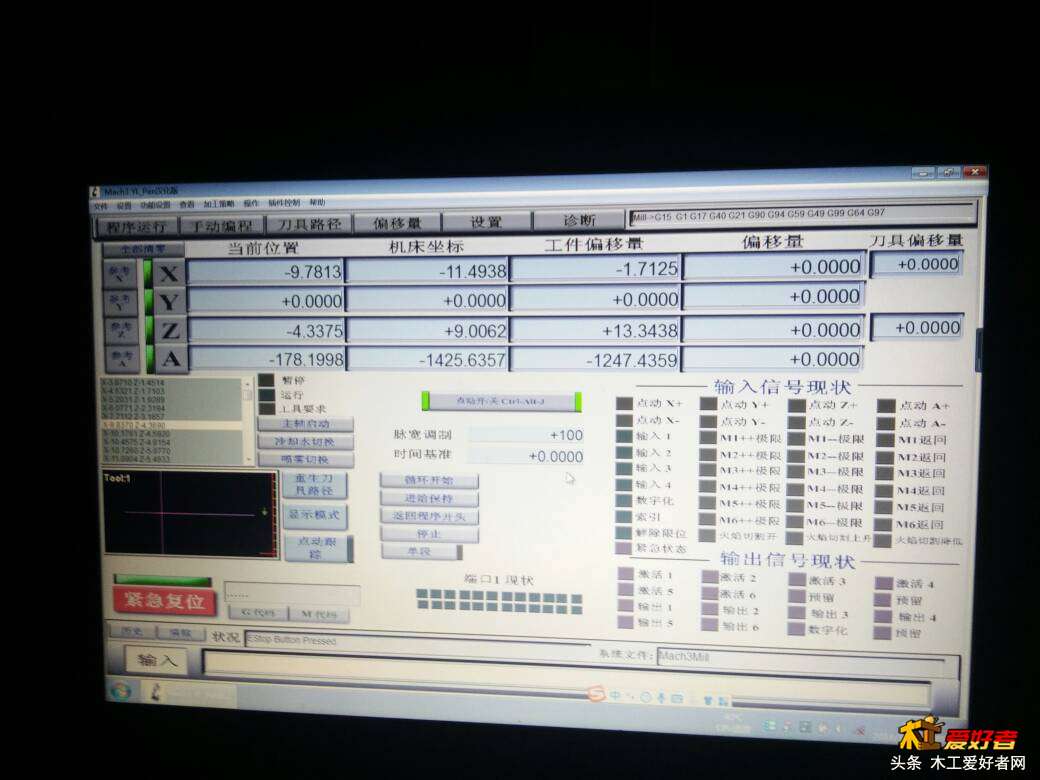Click the Mach3 taskbar icon

point(157,693)
